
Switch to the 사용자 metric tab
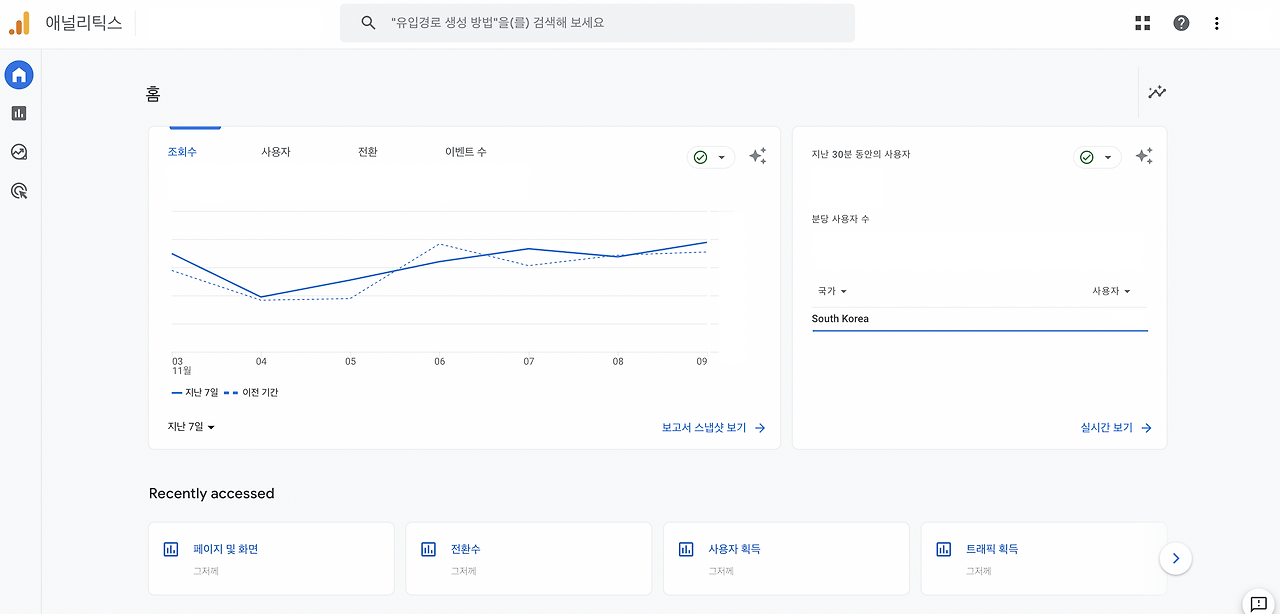[275, 152]
